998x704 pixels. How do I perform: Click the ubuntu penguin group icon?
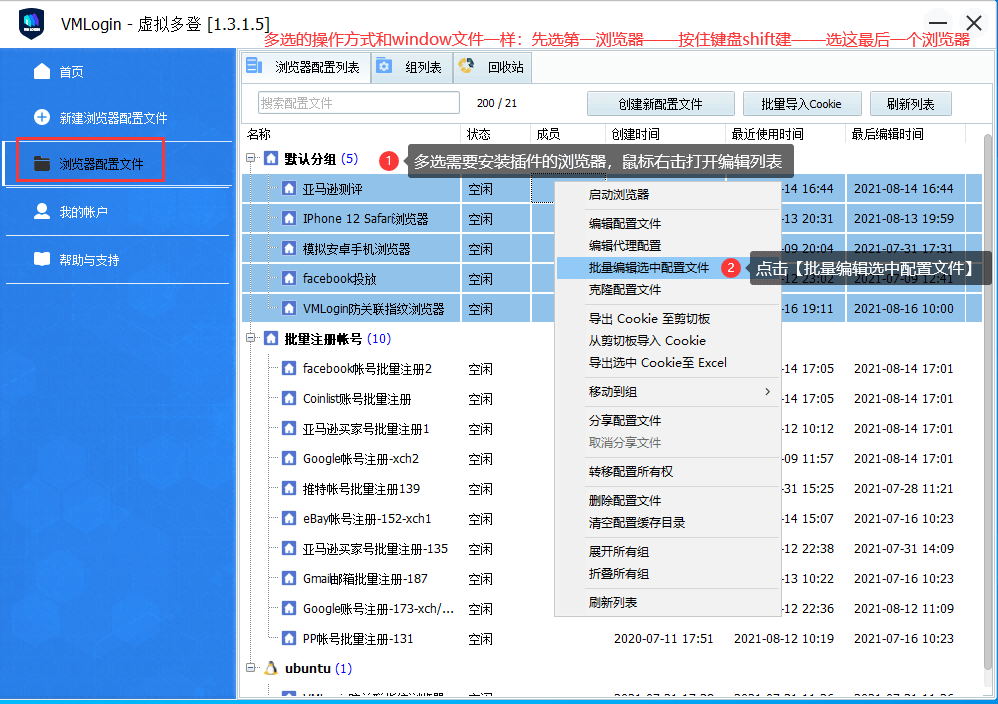click(x=271, y=668)
